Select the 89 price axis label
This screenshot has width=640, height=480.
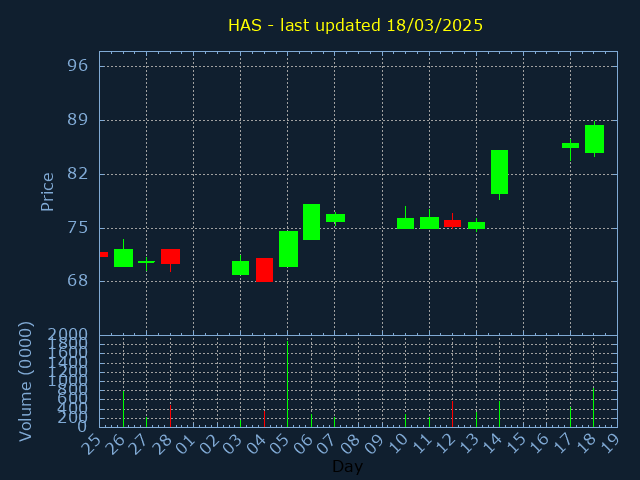[x=78, y=120]
